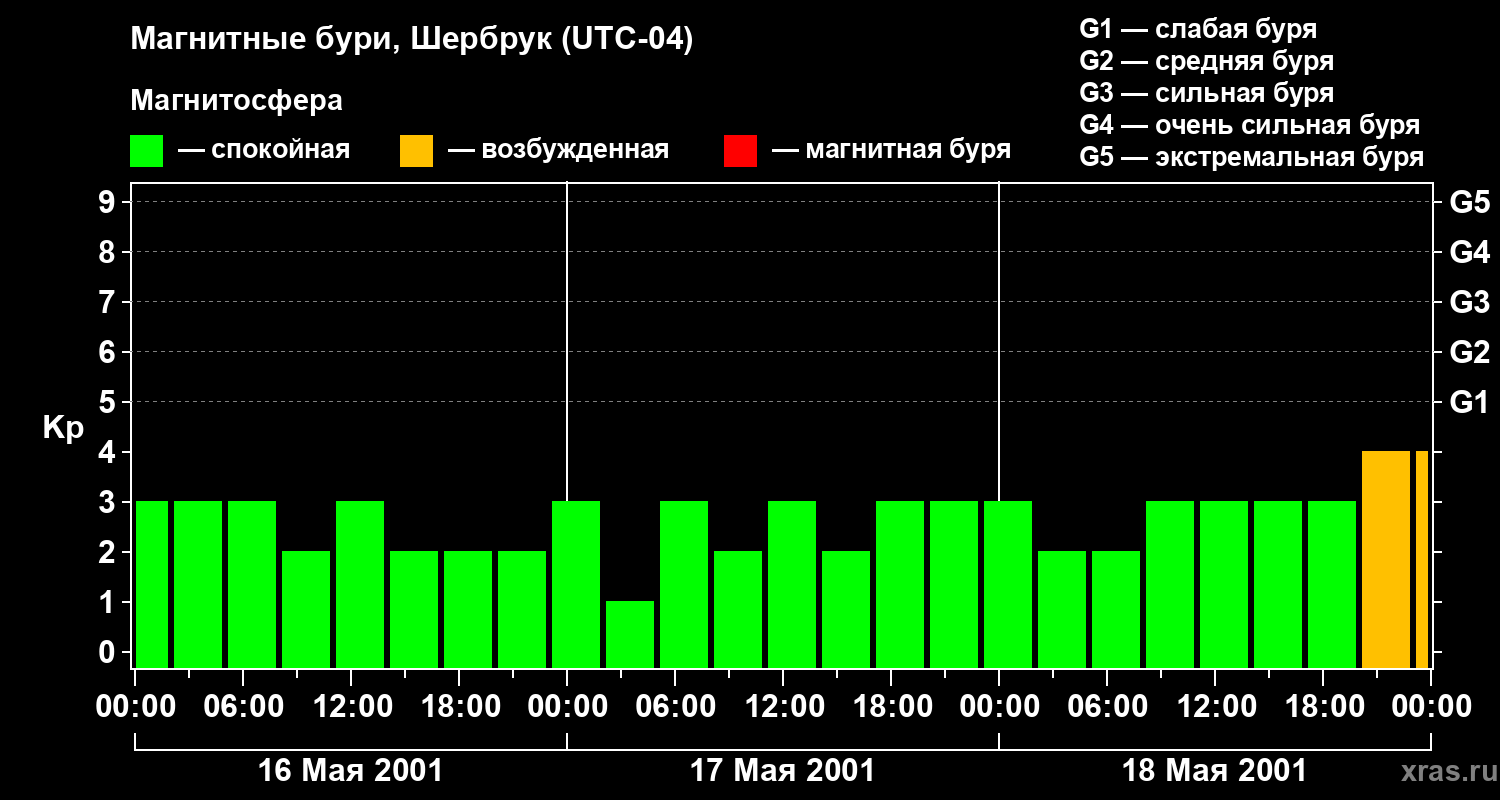This screenshot has height=800, width=1500.
Task: Click the '12:00' tick on 16 May
Action: pyautogui.click(x=351, y=708)
